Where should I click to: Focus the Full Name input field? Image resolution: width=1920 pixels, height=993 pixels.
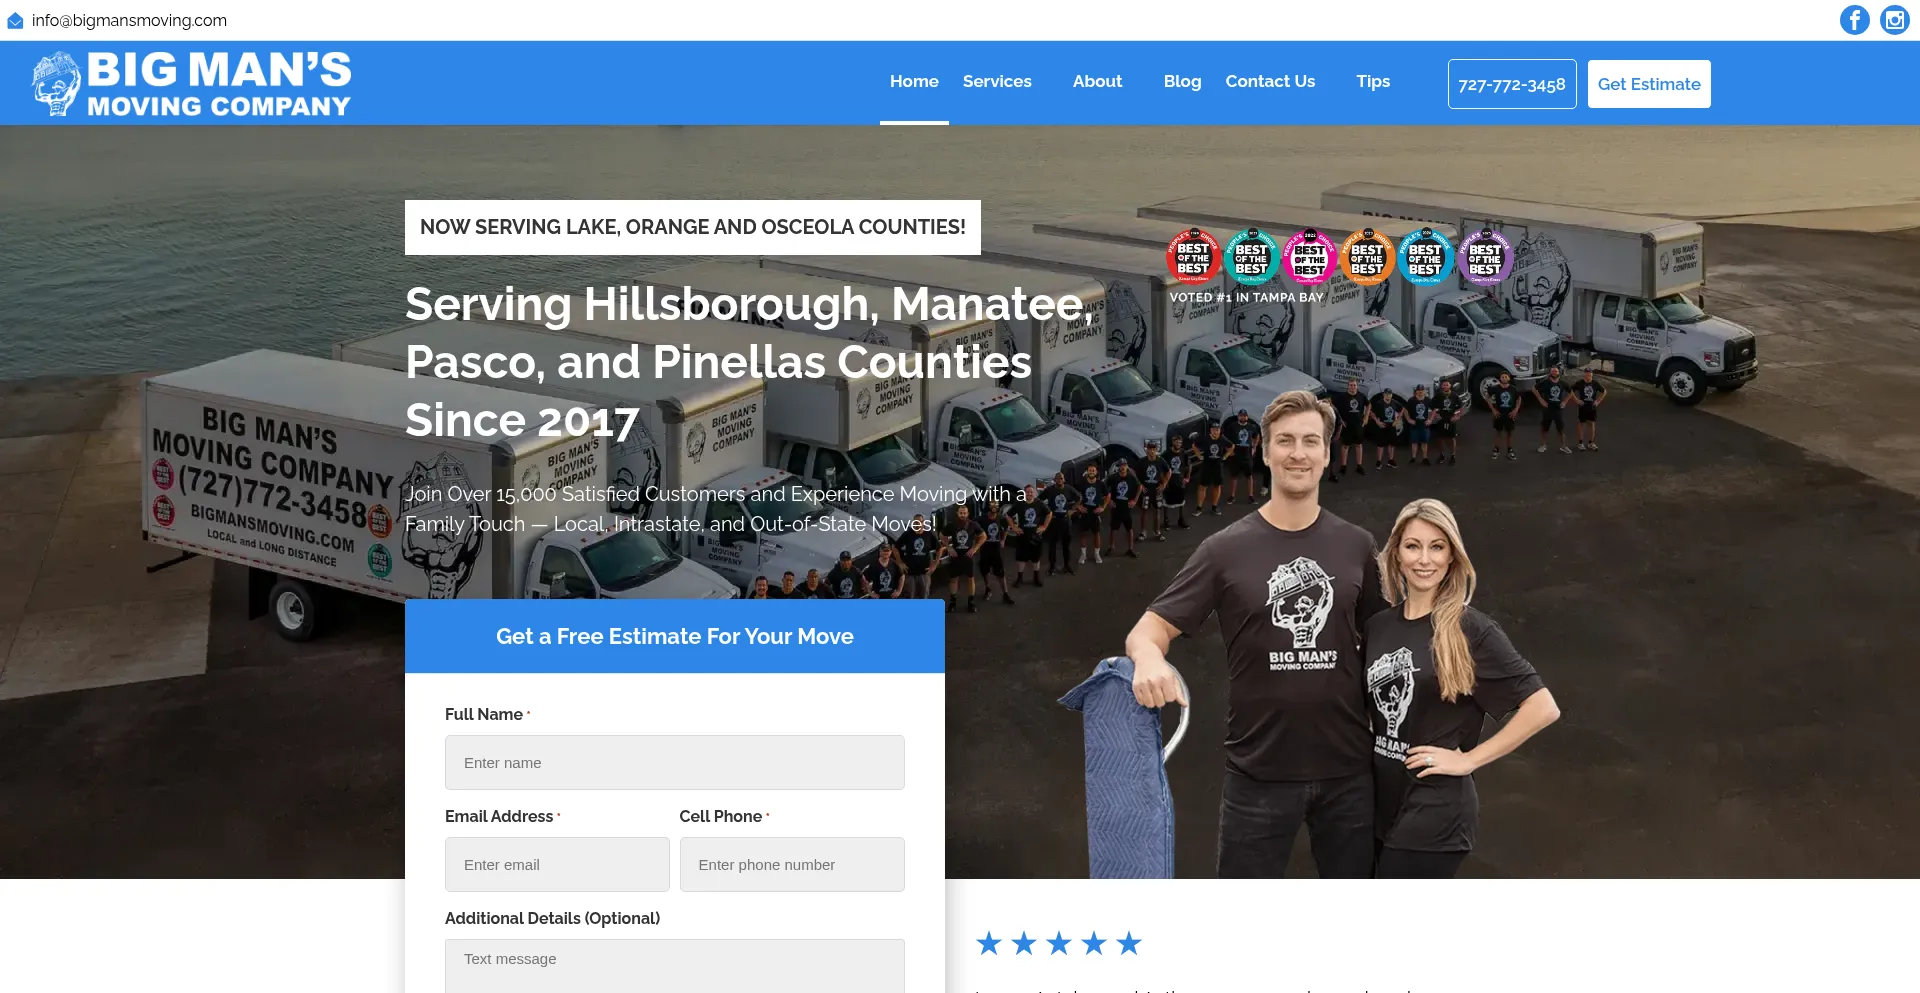[x=674, y=763]
